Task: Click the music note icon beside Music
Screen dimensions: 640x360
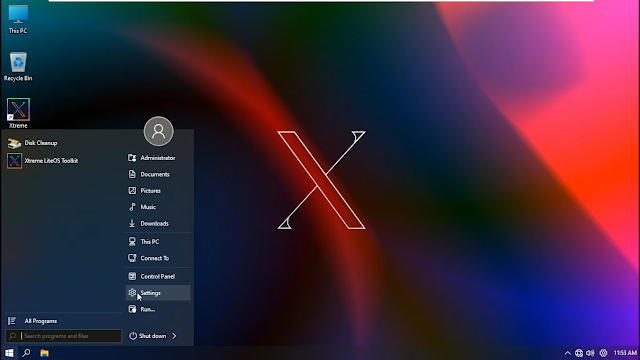Action: pyautogui.click(x=132, y=207)
